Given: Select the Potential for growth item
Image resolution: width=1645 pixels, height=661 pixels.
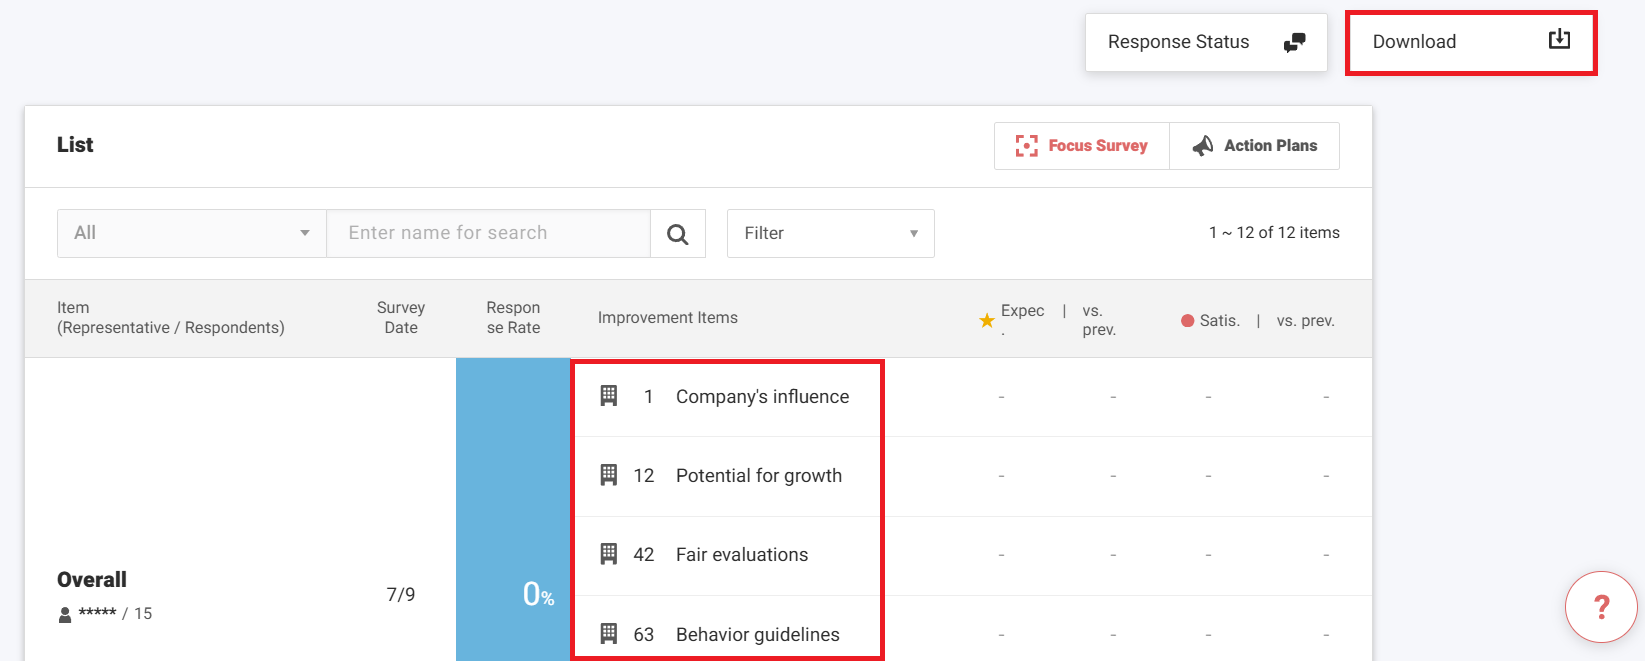Looking at the screenshot, I should 758,476.
